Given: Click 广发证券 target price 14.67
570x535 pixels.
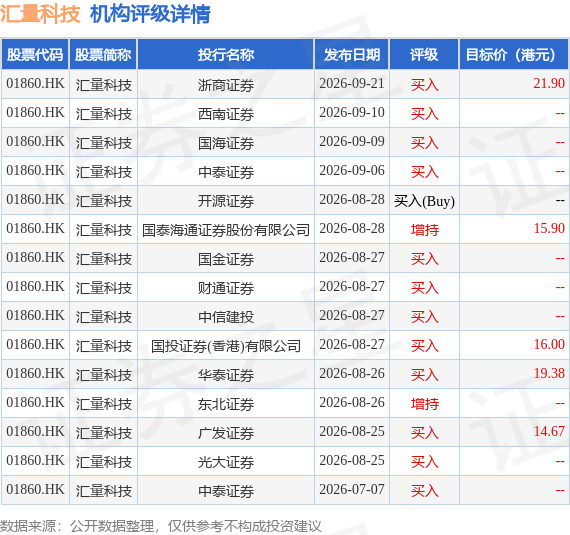Looking at the screenshot, I should point(549,432).
